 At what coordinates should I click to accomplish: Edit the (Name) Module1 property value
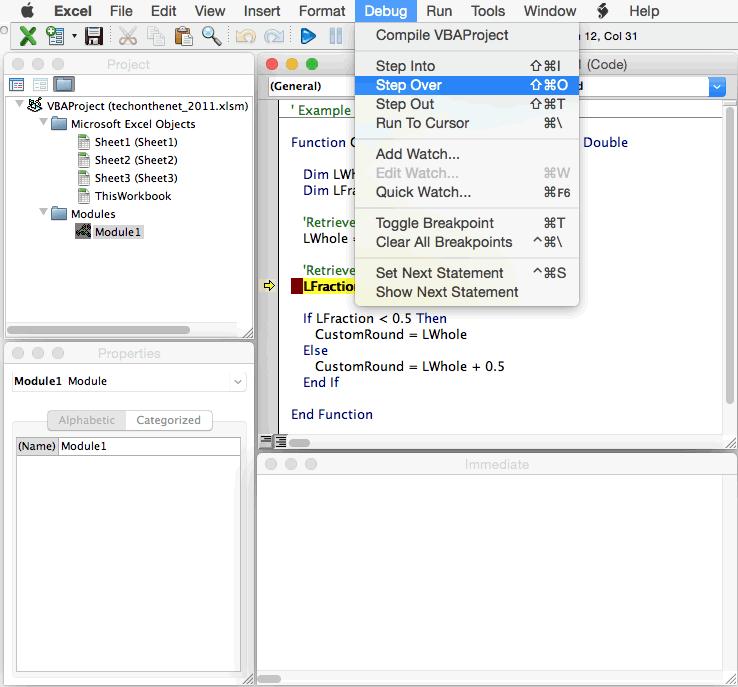[x=149, y=446]
